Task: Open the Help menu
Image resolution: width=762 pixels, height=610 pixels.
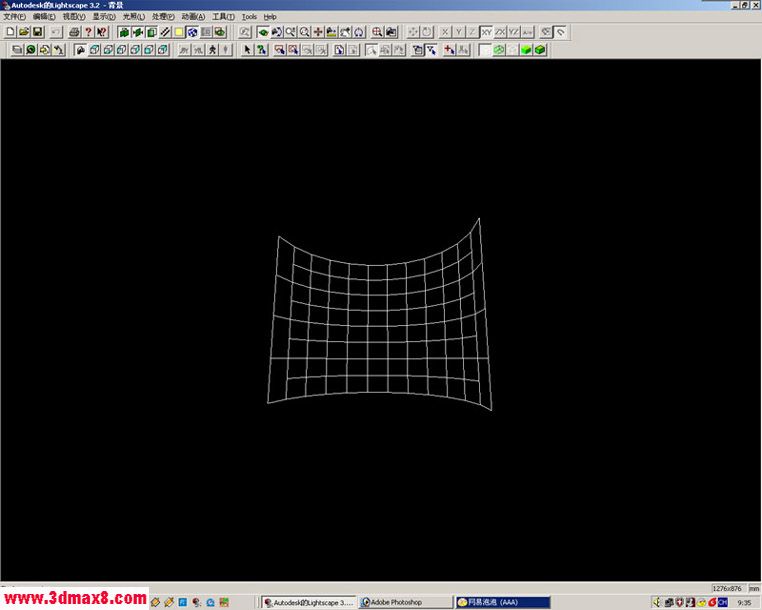Action: [x=270, y=17]
